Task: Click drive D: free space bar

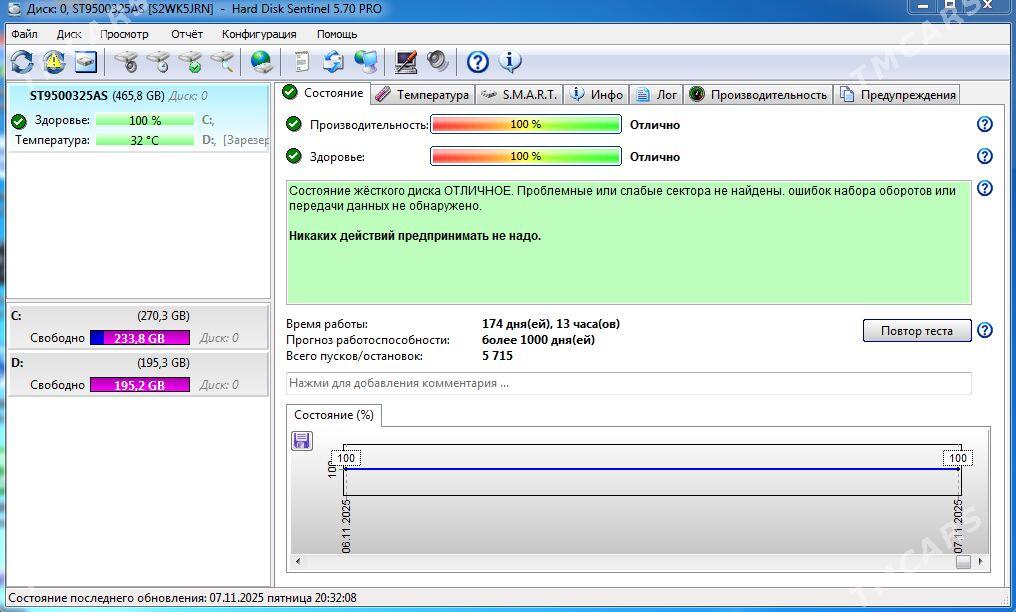Action: pyautogui.click(x=140, y=385)
